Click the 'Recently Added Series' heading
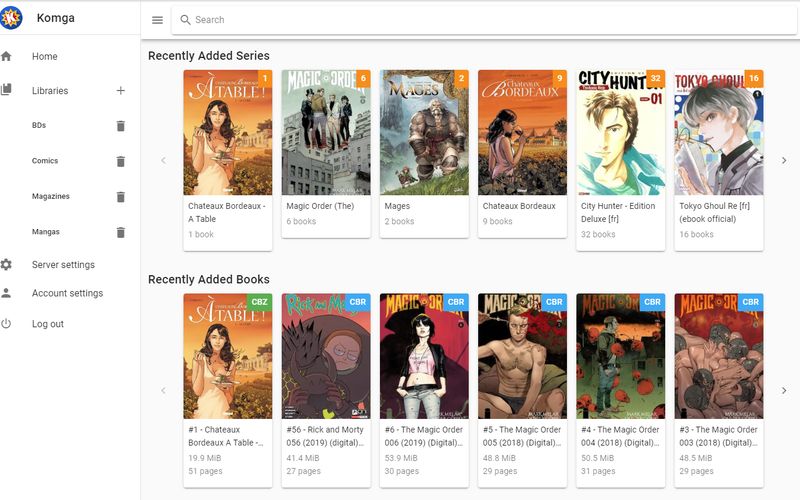The width and height of the screenshot is (800, 500). coord(209,56)
